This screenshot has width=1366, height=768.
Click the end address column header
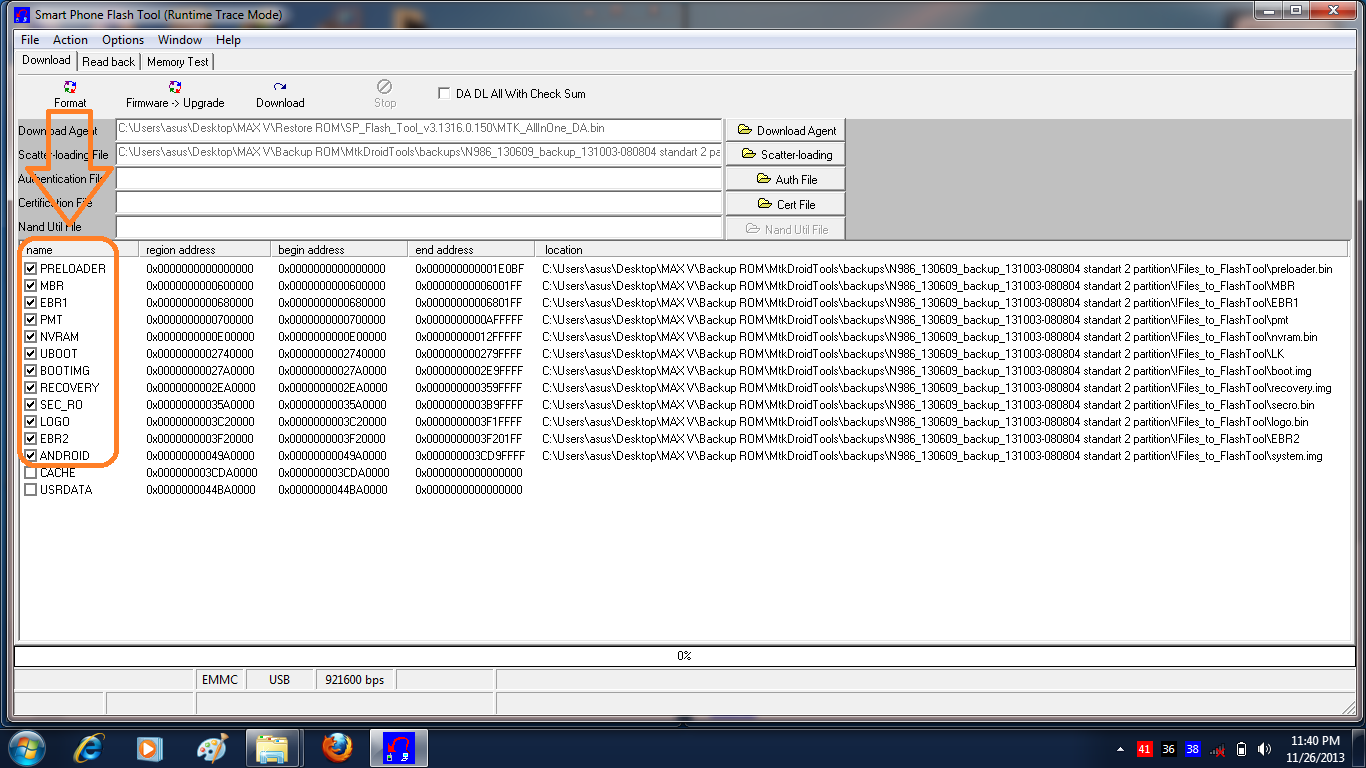click(x=471, y=249)
